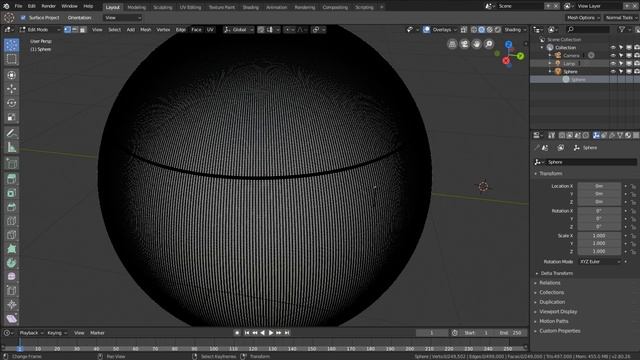The width and height of the screenshot is (640, 360).
Task: Hide the Sphere object via eye icon
Action: [x=613, y=71]
